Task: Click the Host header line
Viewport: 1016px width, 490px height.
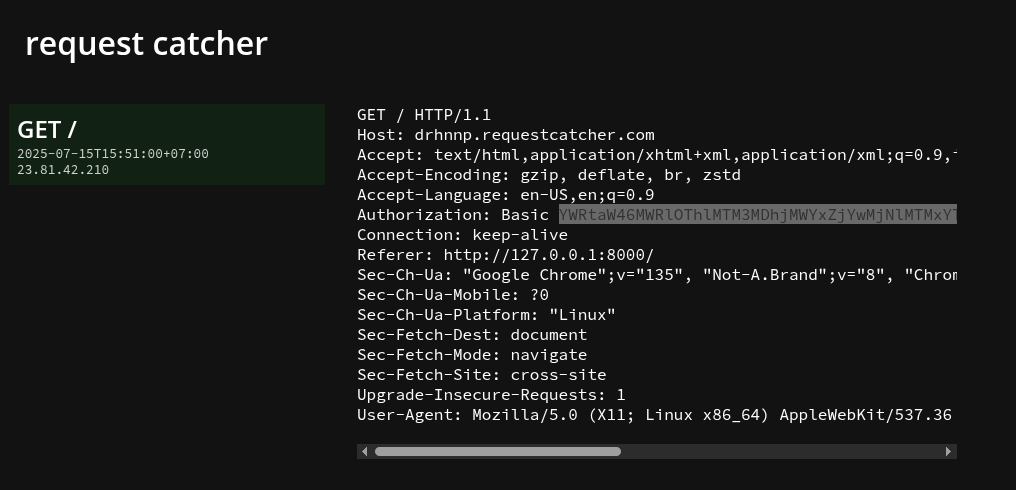Action: (505, 135)
